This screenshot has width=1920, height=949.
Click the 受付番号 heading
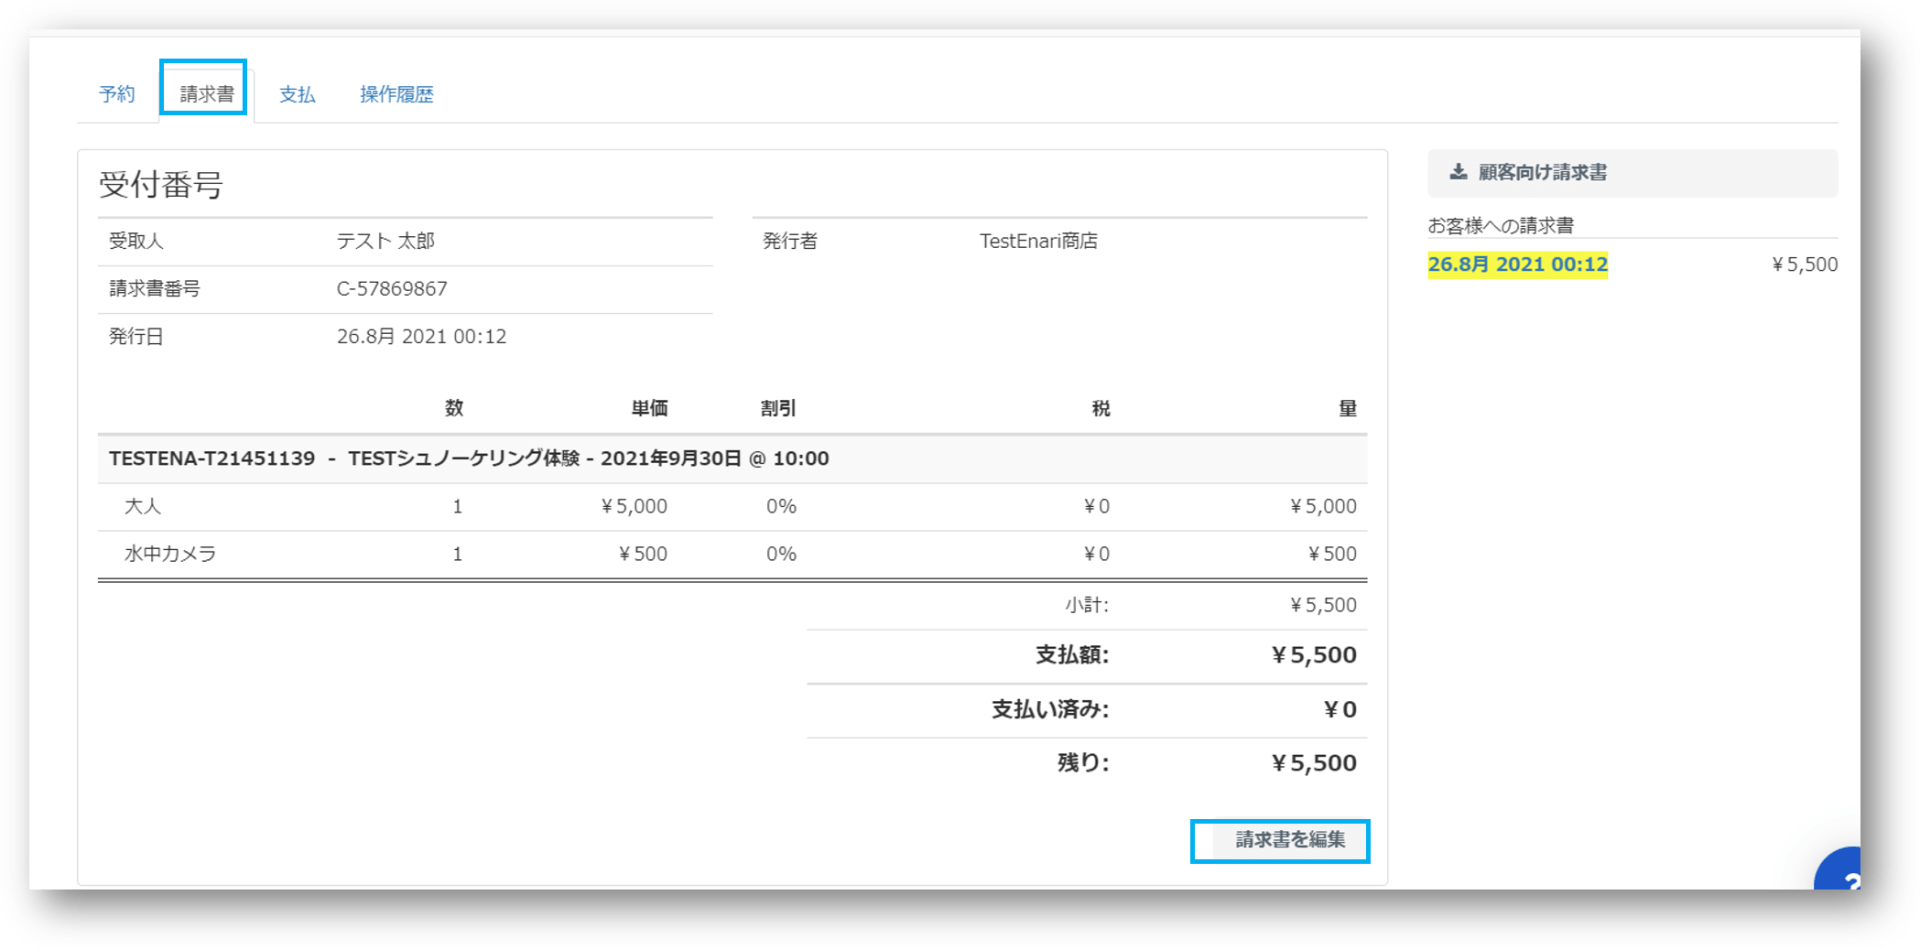pyautogui.click(x=160, y=185)
